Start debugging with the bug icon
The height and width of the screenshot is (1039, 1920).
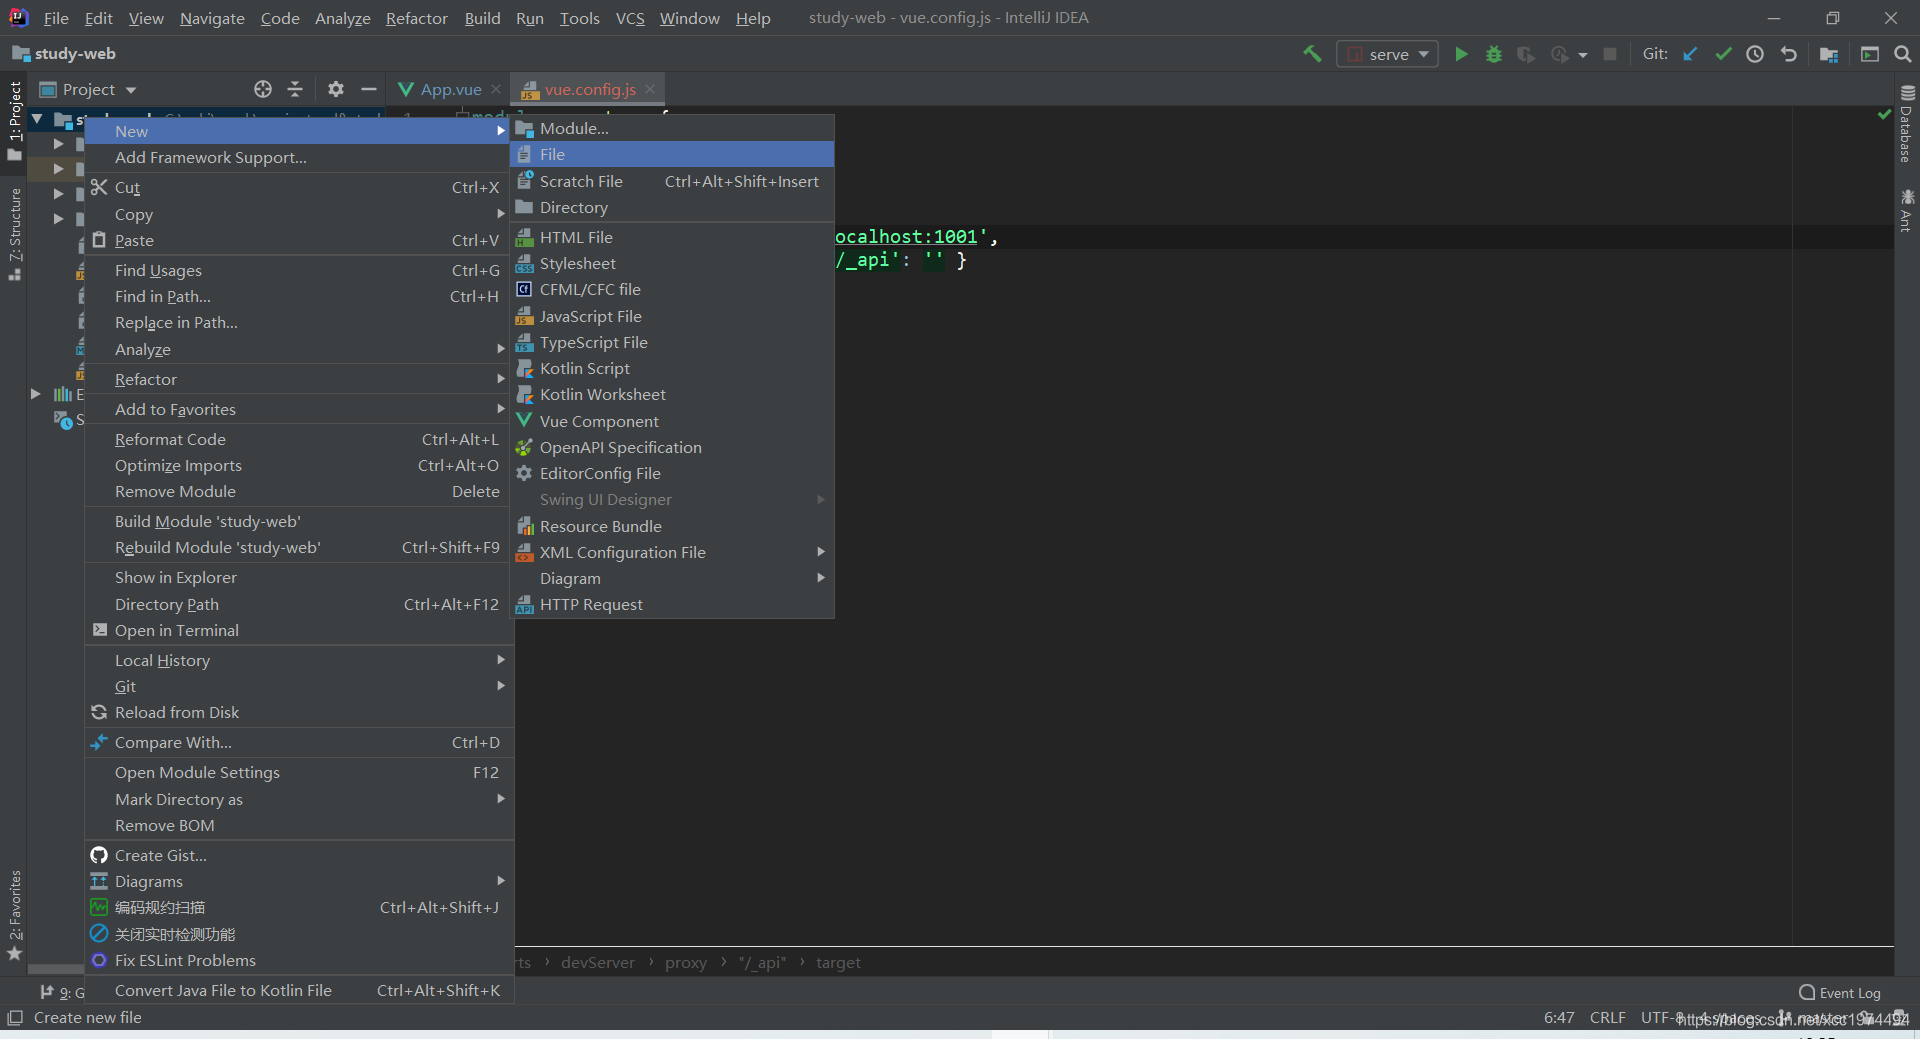tap(1494, 54)
